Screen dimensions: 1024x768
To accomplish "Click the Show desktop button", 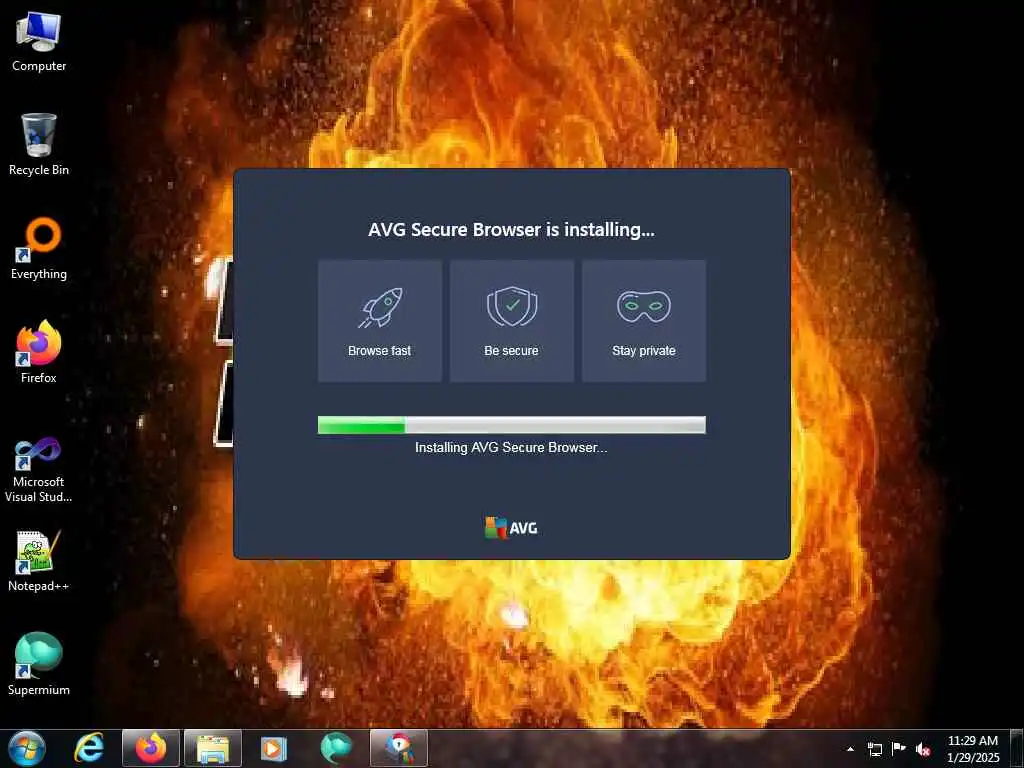I will click(1017, 748).
